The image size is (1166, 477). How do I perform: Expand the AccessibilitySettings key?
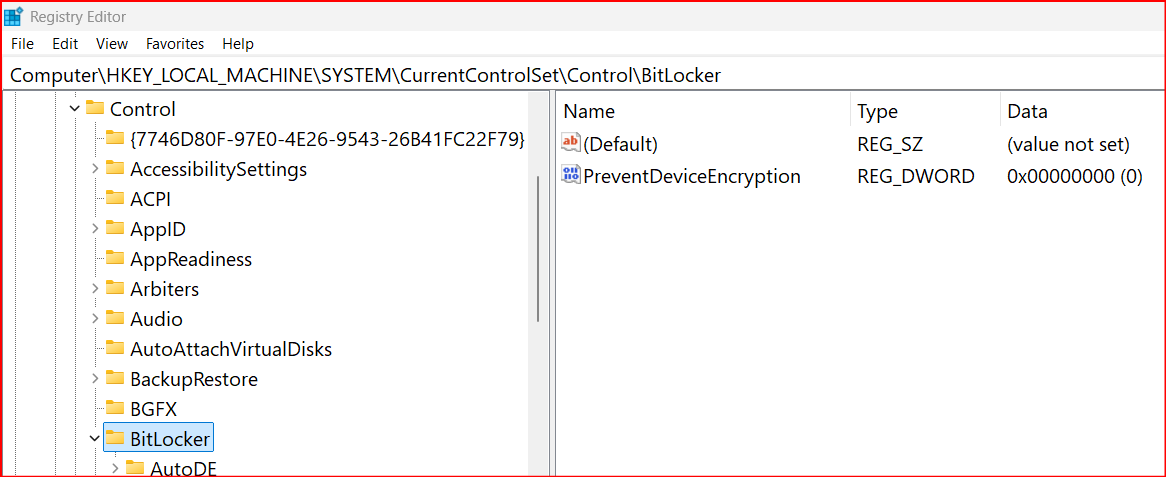(x=95, y=169)
